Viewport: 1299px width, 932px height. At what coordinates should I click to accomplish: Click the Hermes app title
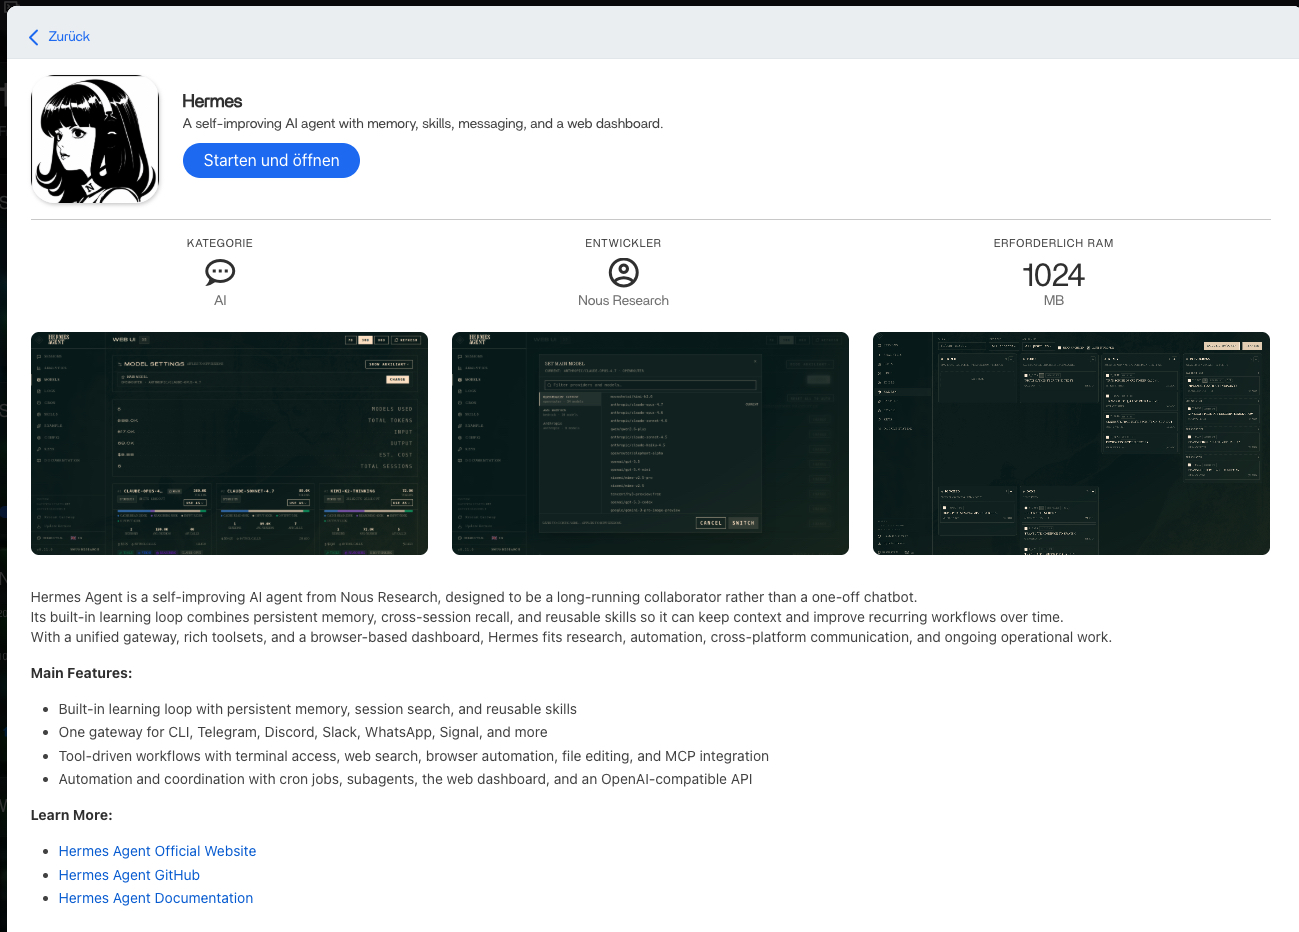[x=212, y=101]
